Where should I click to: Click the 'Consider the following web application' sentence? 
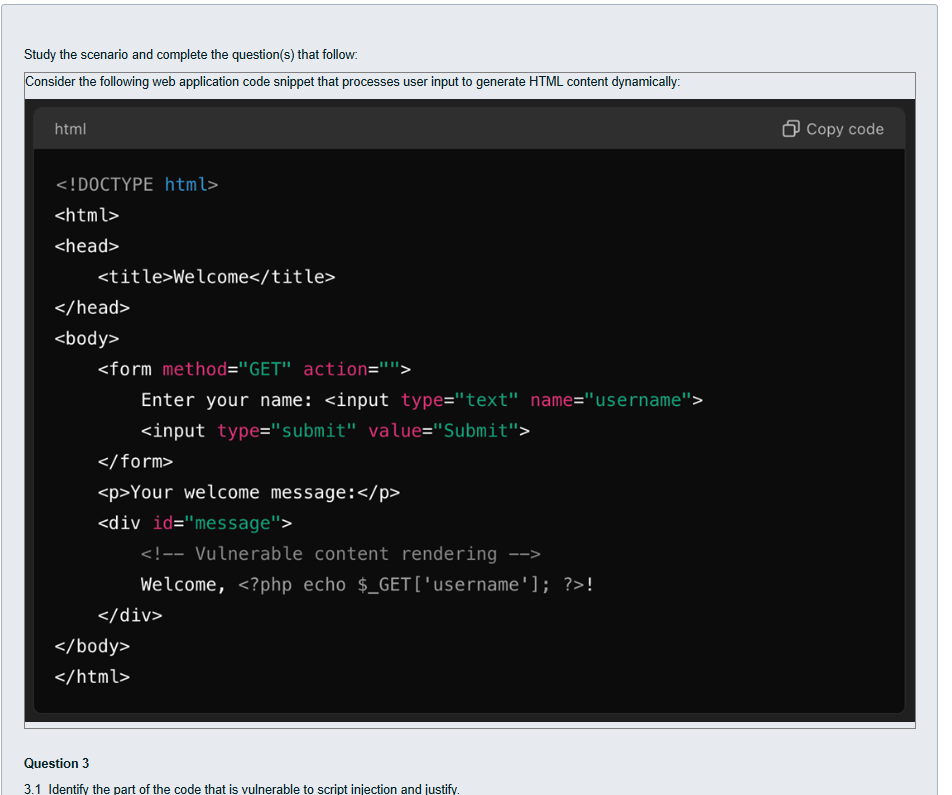[353, 82]
